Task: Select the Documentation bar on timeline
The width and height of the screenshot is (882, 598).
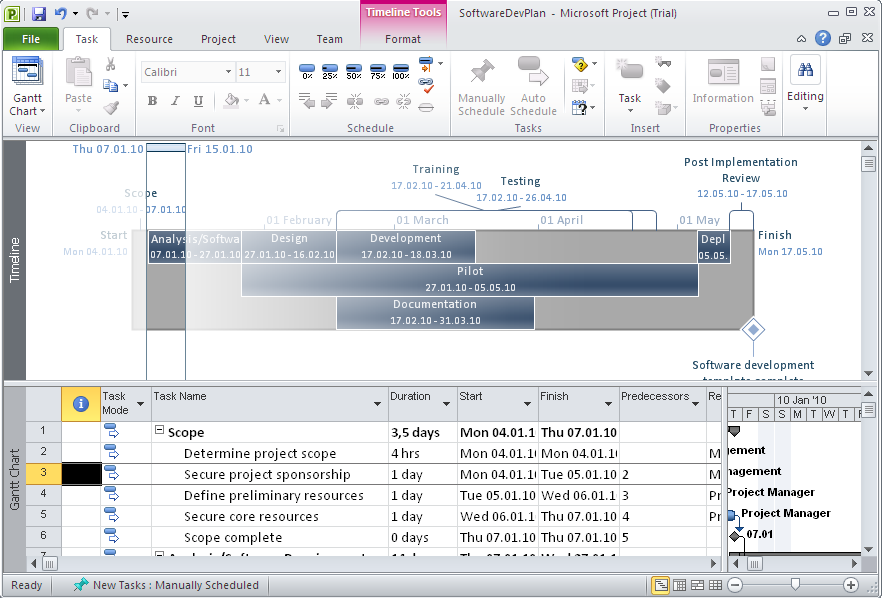Action: 435,313
